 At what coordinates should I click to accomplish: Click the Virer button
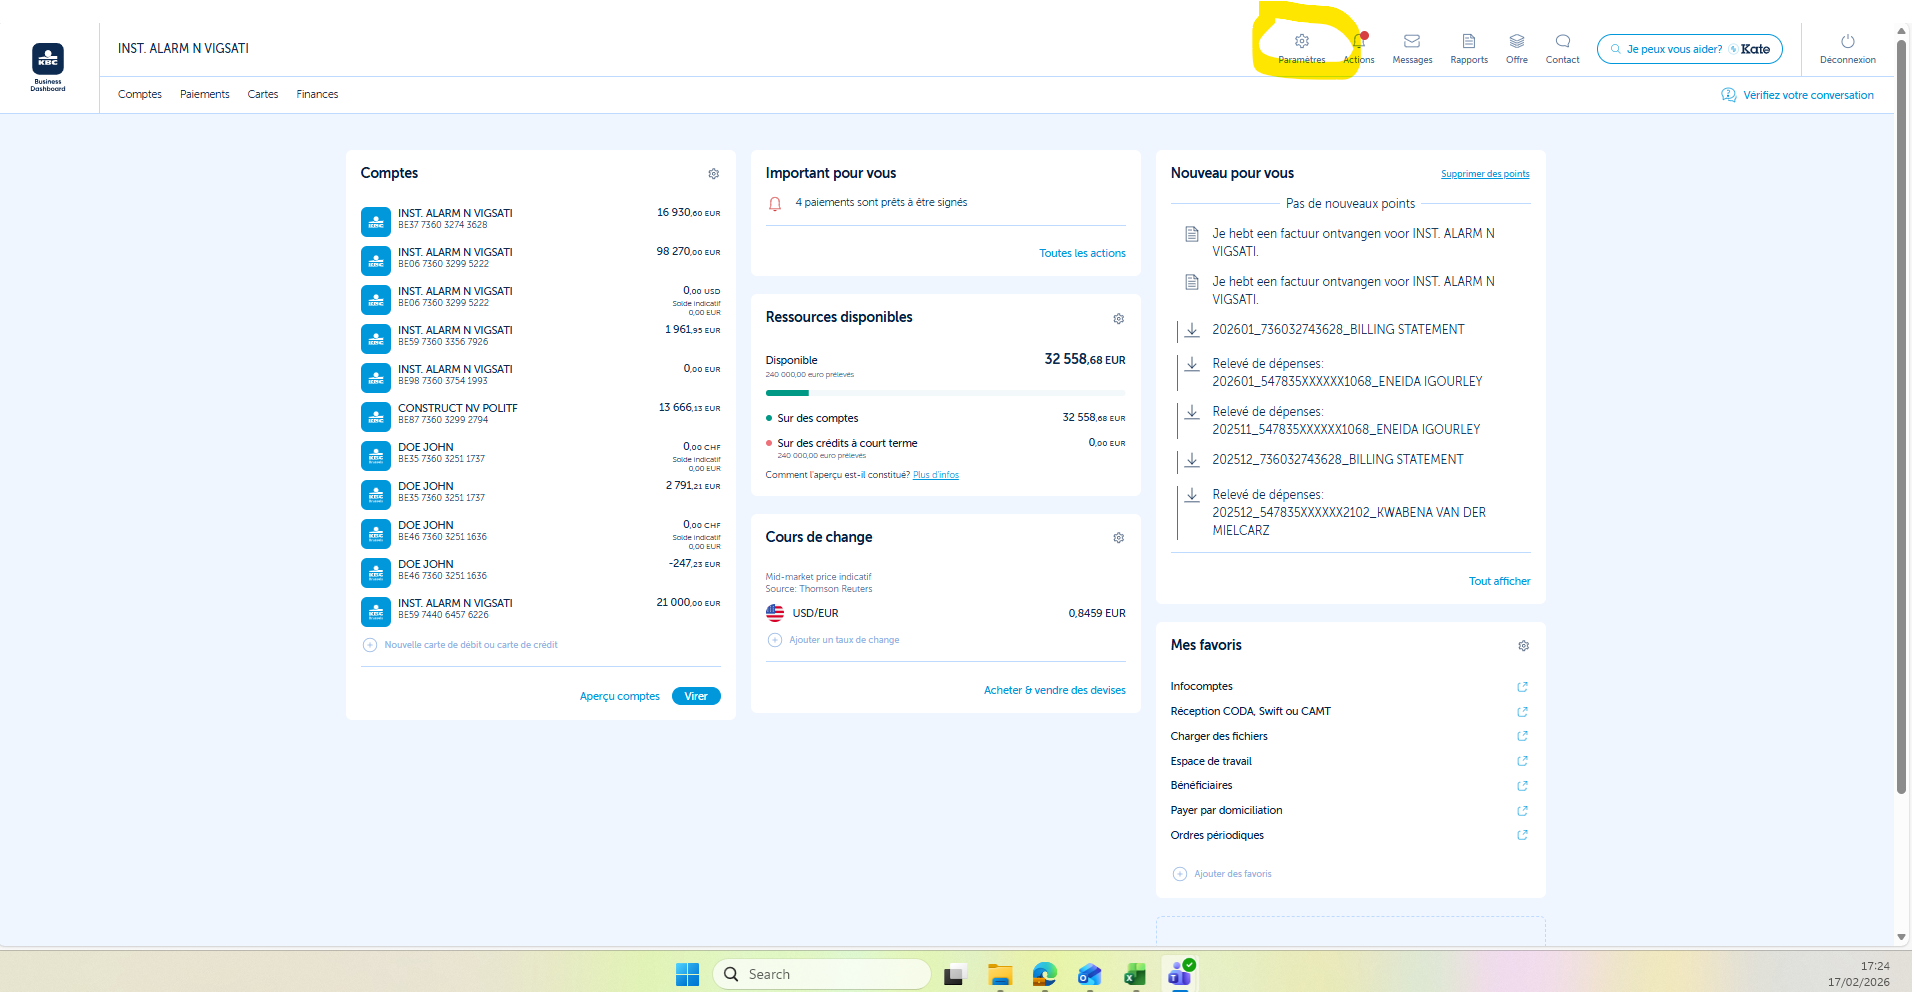696,696
